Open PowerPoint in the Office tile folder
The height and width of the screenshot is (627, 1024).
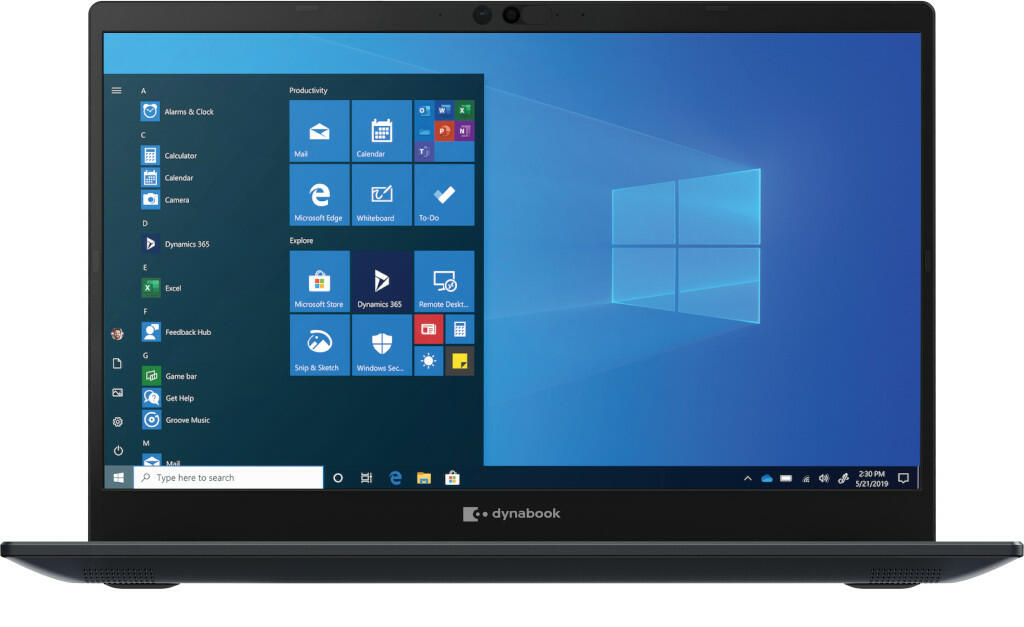point(444,131)
